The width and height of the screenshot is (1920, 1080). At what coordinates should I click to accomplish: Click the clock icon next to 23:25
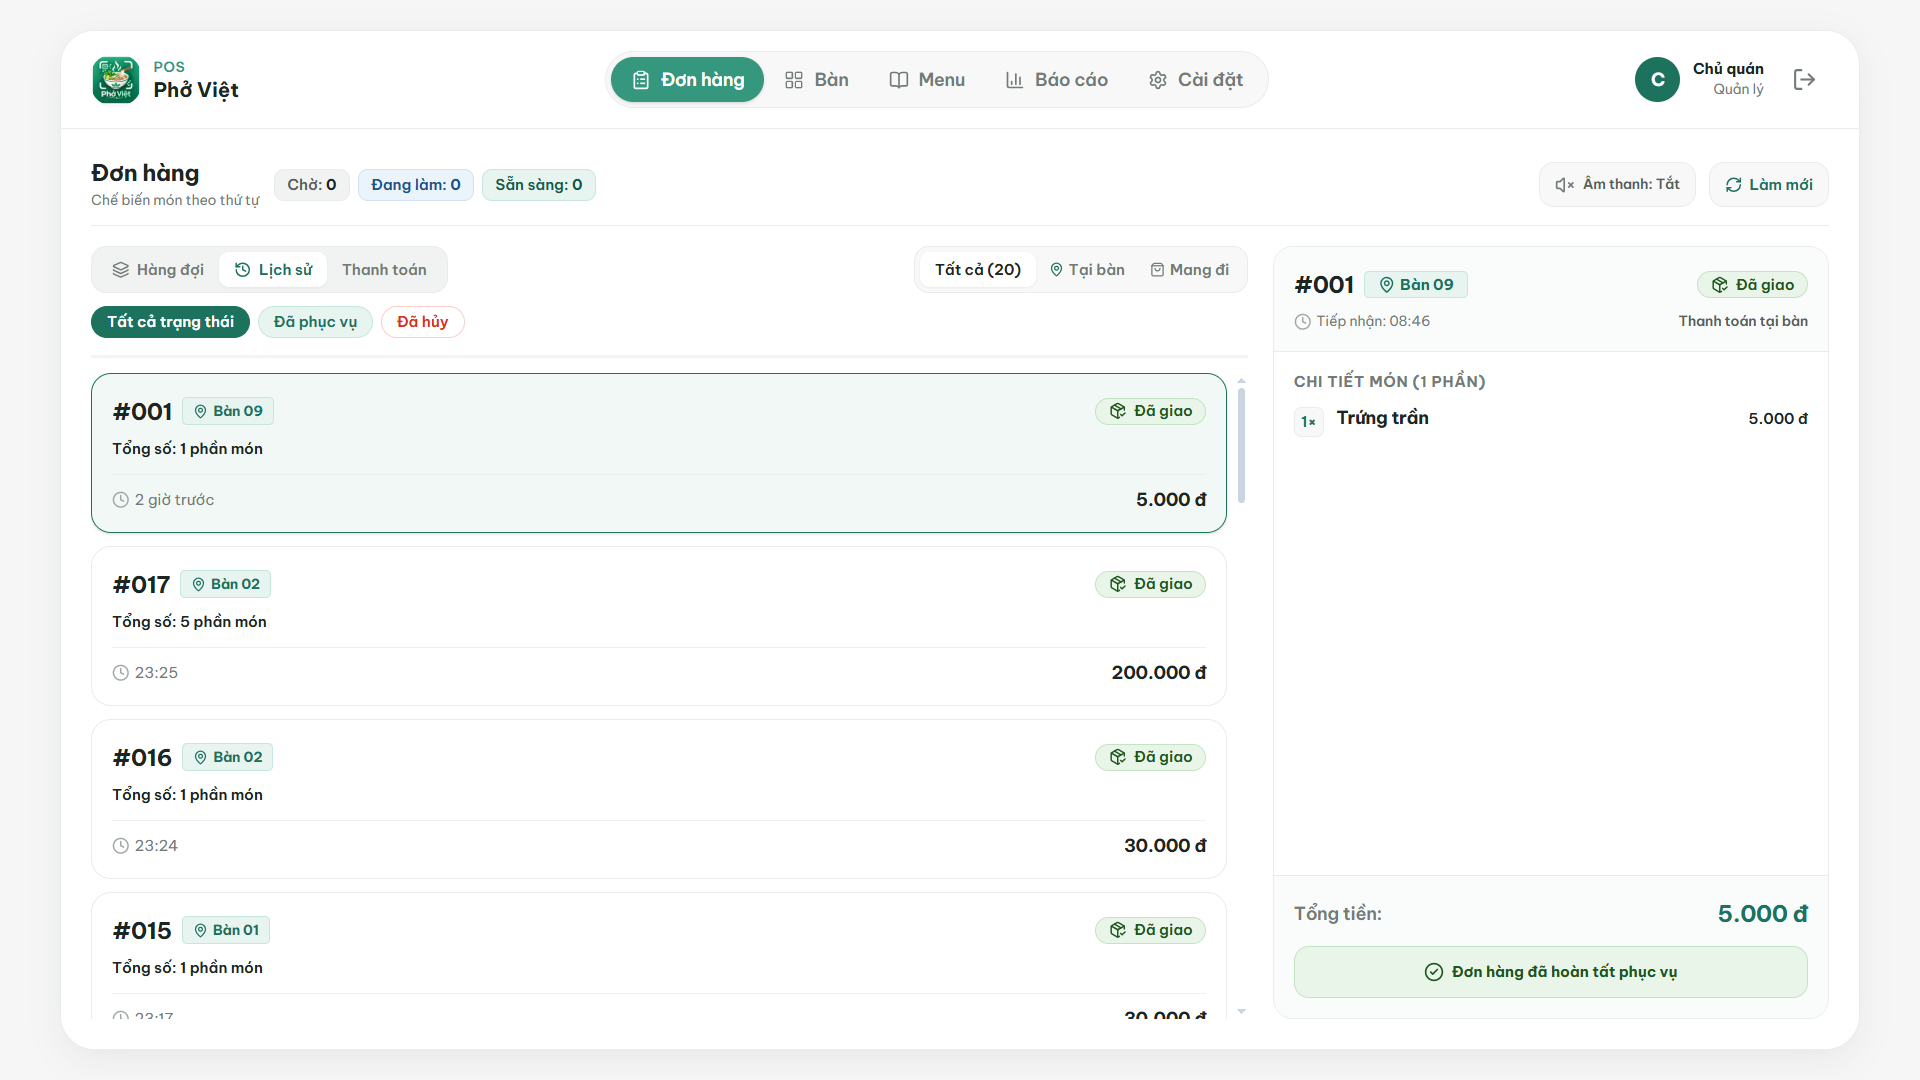click(121, 673)
